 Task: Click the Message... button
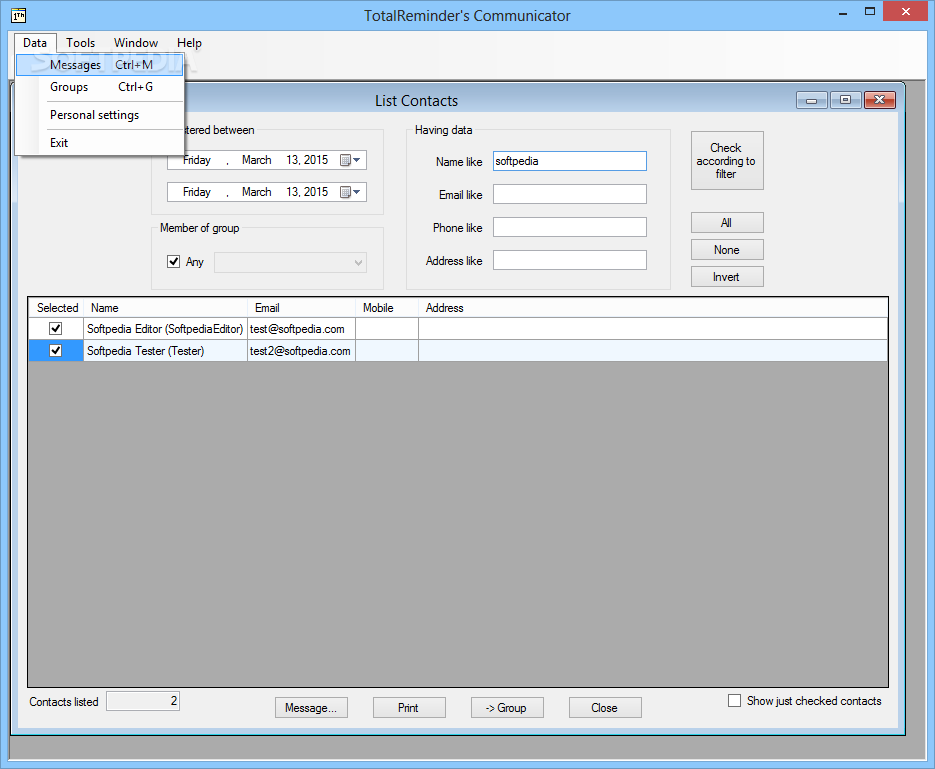pyautogui.click(x=311, y=708)
